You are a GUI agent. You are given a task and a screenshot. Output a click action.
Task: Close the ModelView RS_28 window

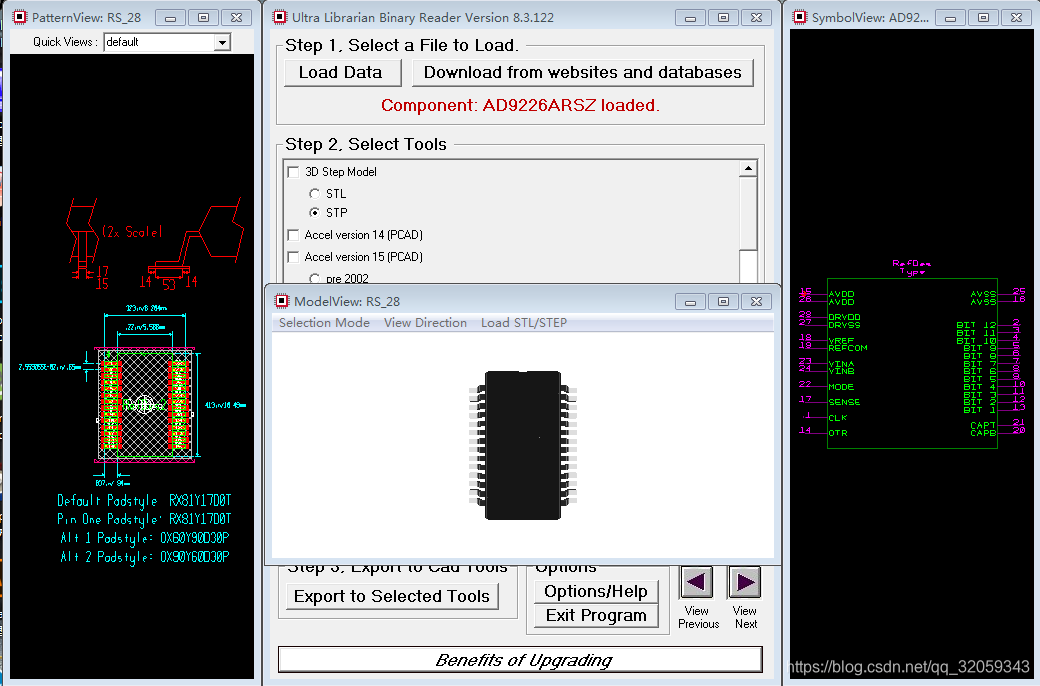(x=756, y=302)
